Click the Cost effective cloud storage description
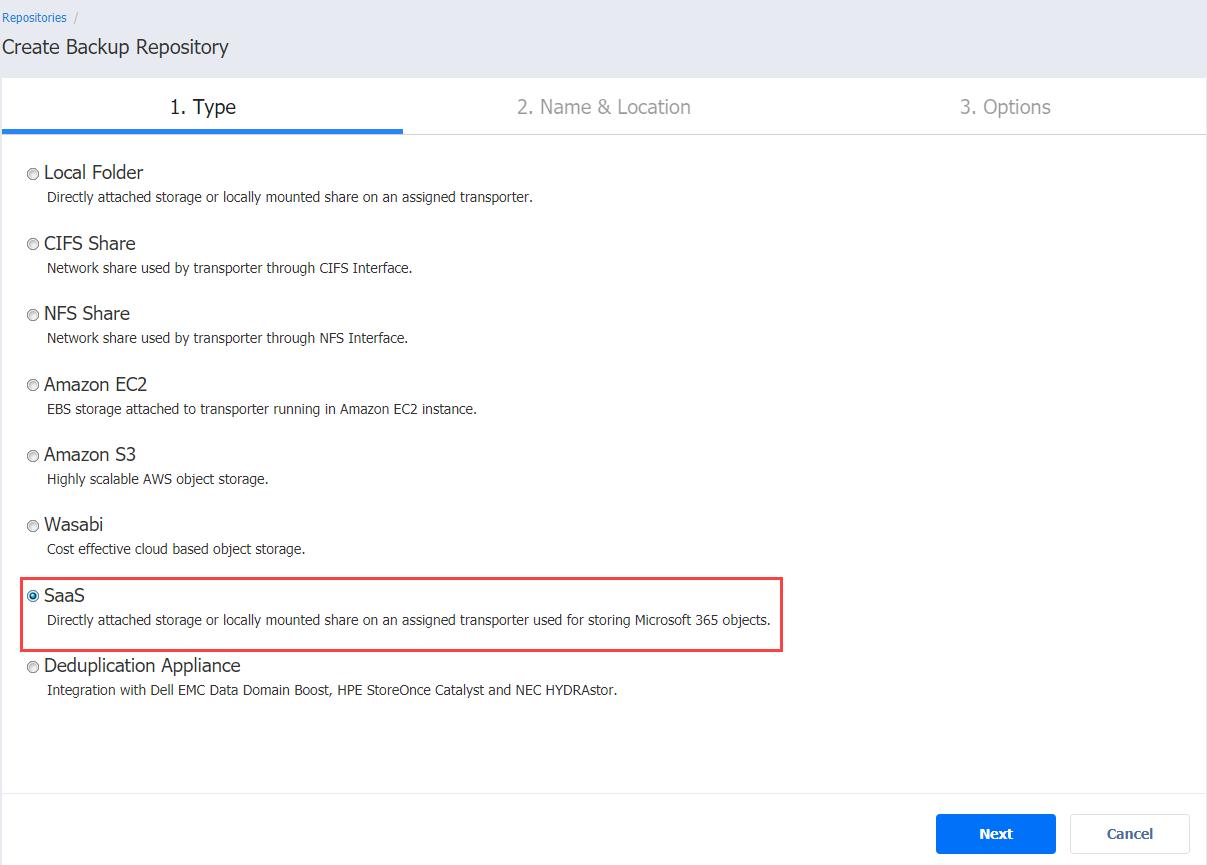Image resolution: width=1207 pixels, height=865 pixels. pos(175,549)
